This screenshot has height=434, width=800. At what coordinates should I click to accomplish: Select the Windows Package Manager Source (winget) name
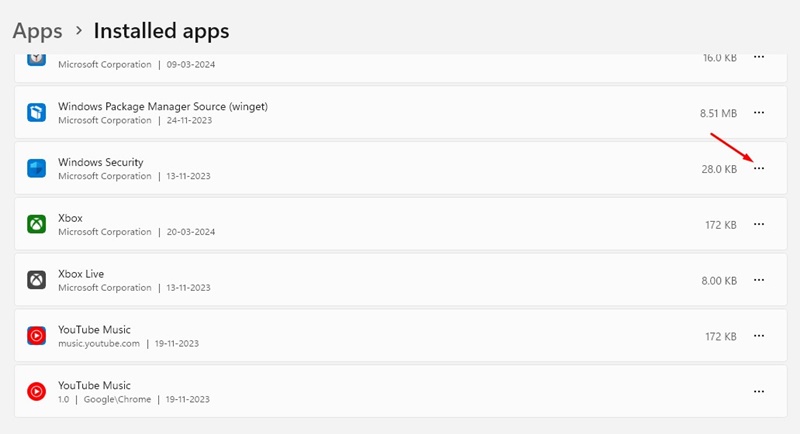163,106
